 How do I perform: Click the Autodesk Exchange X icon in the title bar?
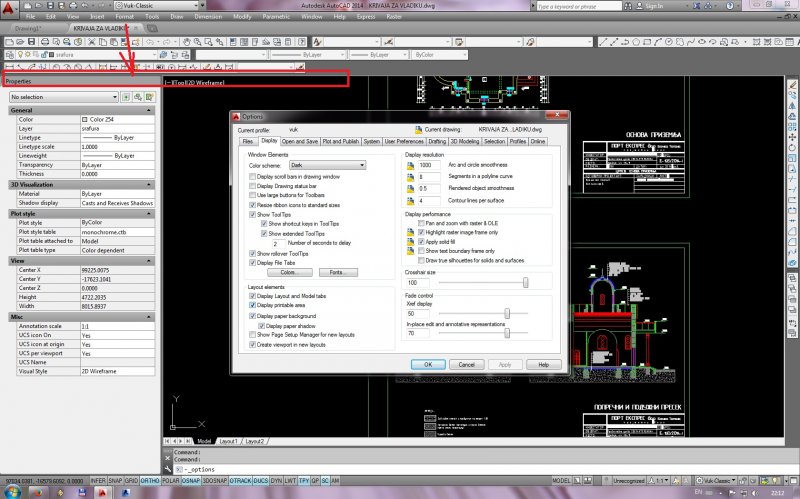[696, 6]
